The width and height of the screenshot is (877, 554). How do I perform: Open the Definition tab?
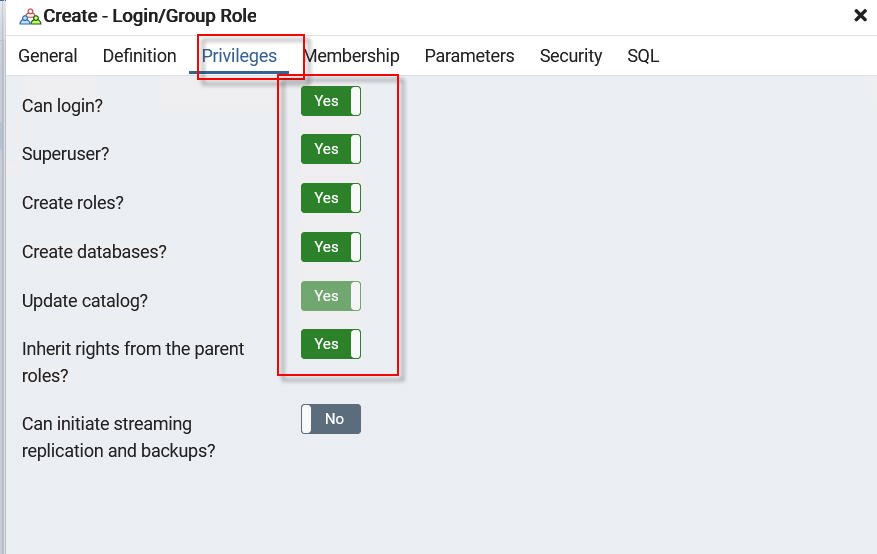pyautogui.click(x=139, y=56)
